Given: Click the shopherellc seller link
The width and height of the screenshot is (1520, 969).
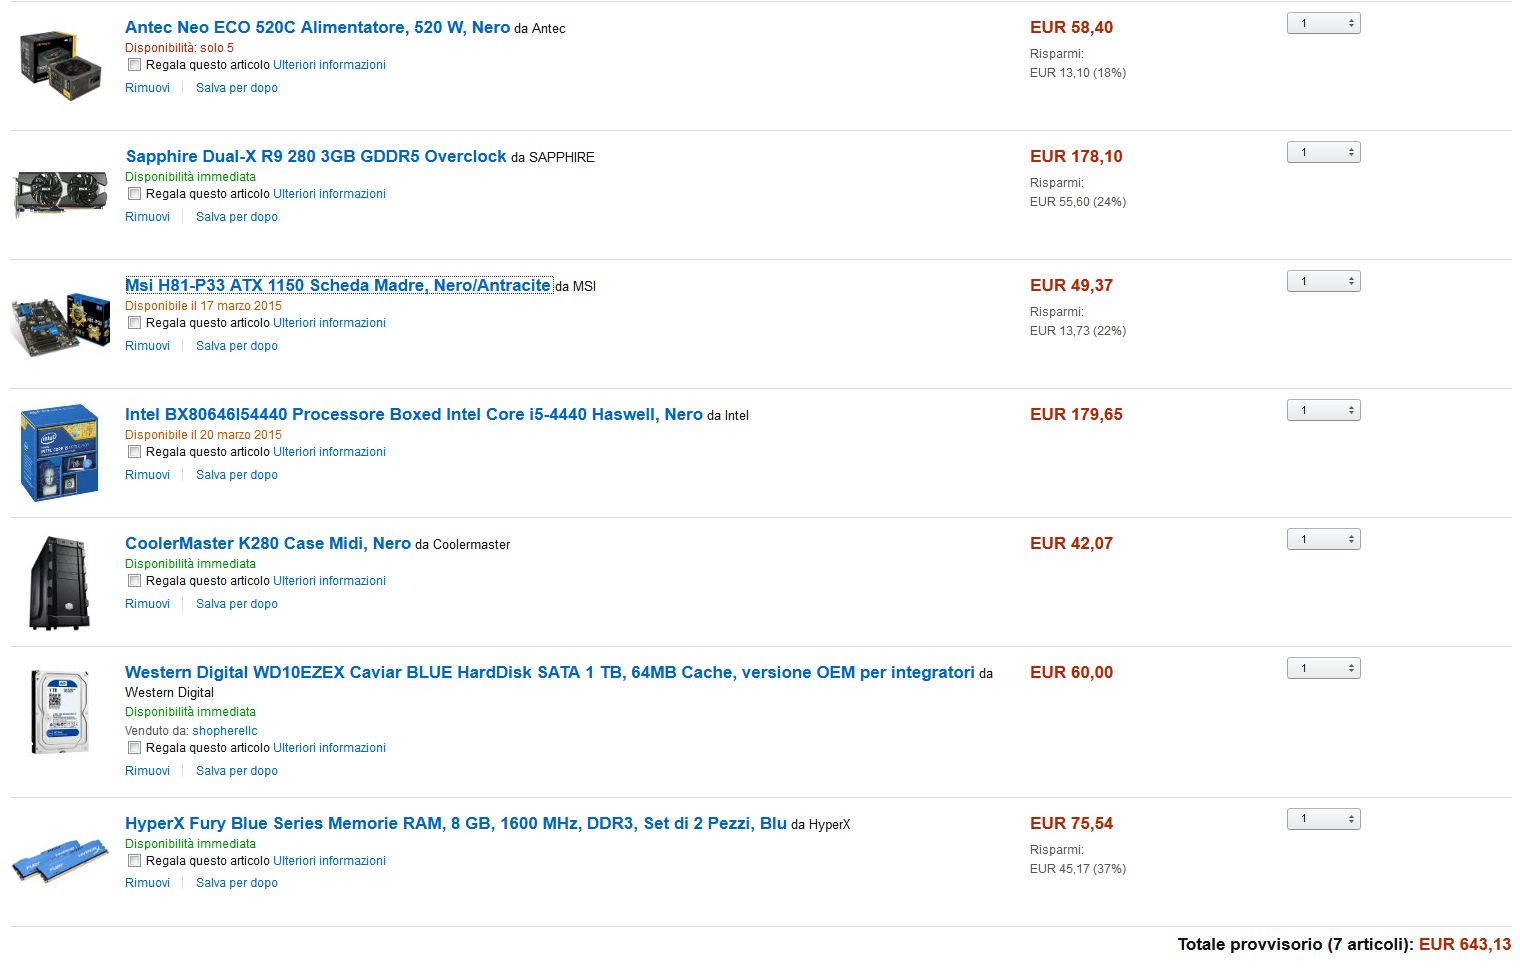Looking at the screenshot, I should click(225, 731).
